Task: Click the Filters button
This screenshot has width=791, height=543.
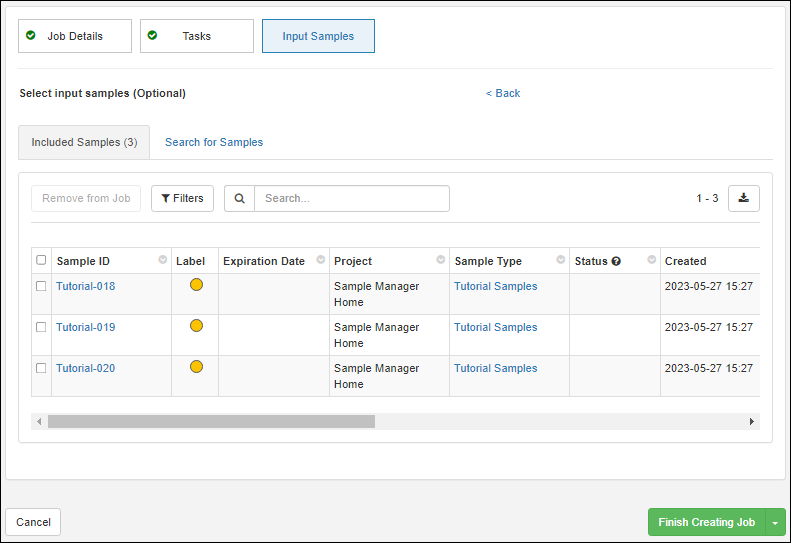Action: pos(183,198)
